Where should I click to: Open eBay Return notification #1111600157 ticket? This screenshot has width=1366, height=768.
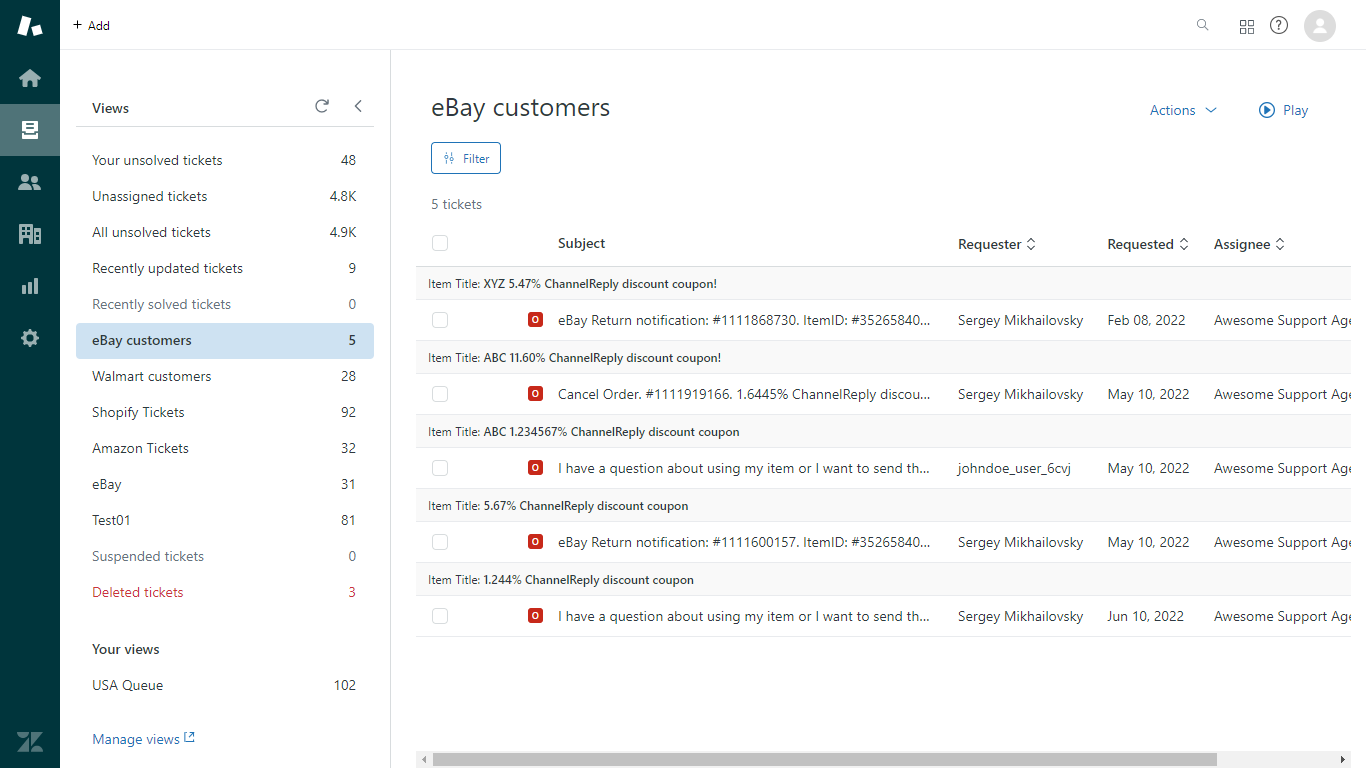[x=744, y=542]
